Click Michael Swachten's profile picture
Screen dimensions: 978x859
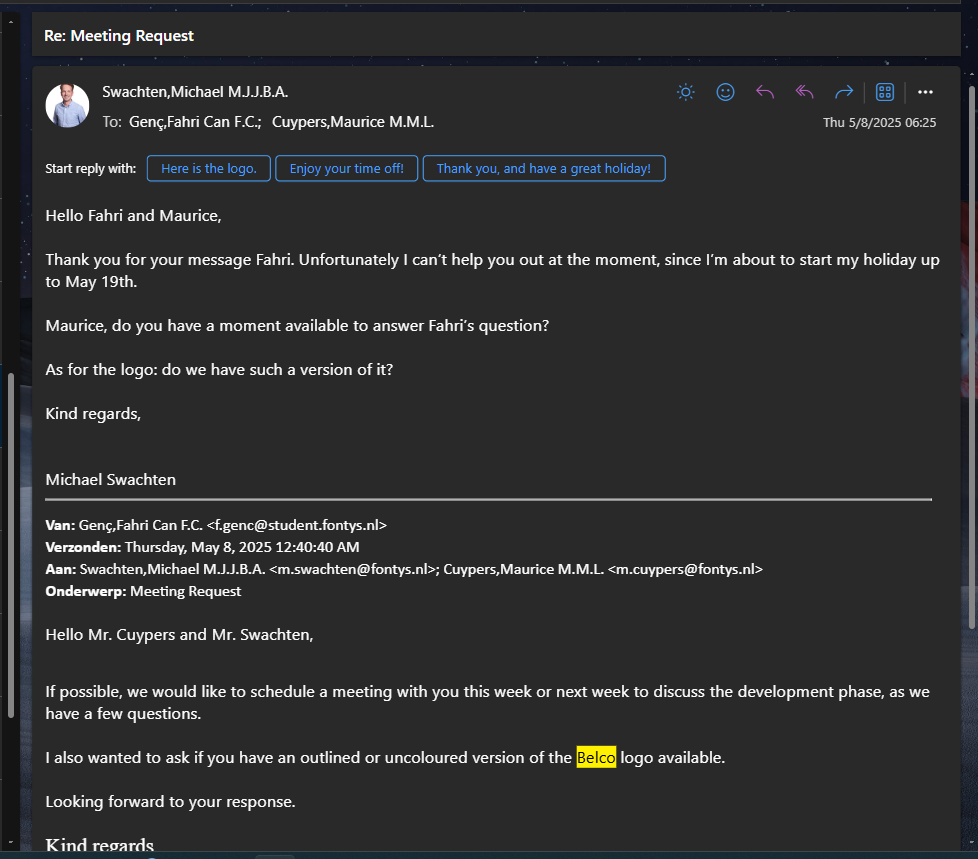pyautogui.click(x=66, y=104)
